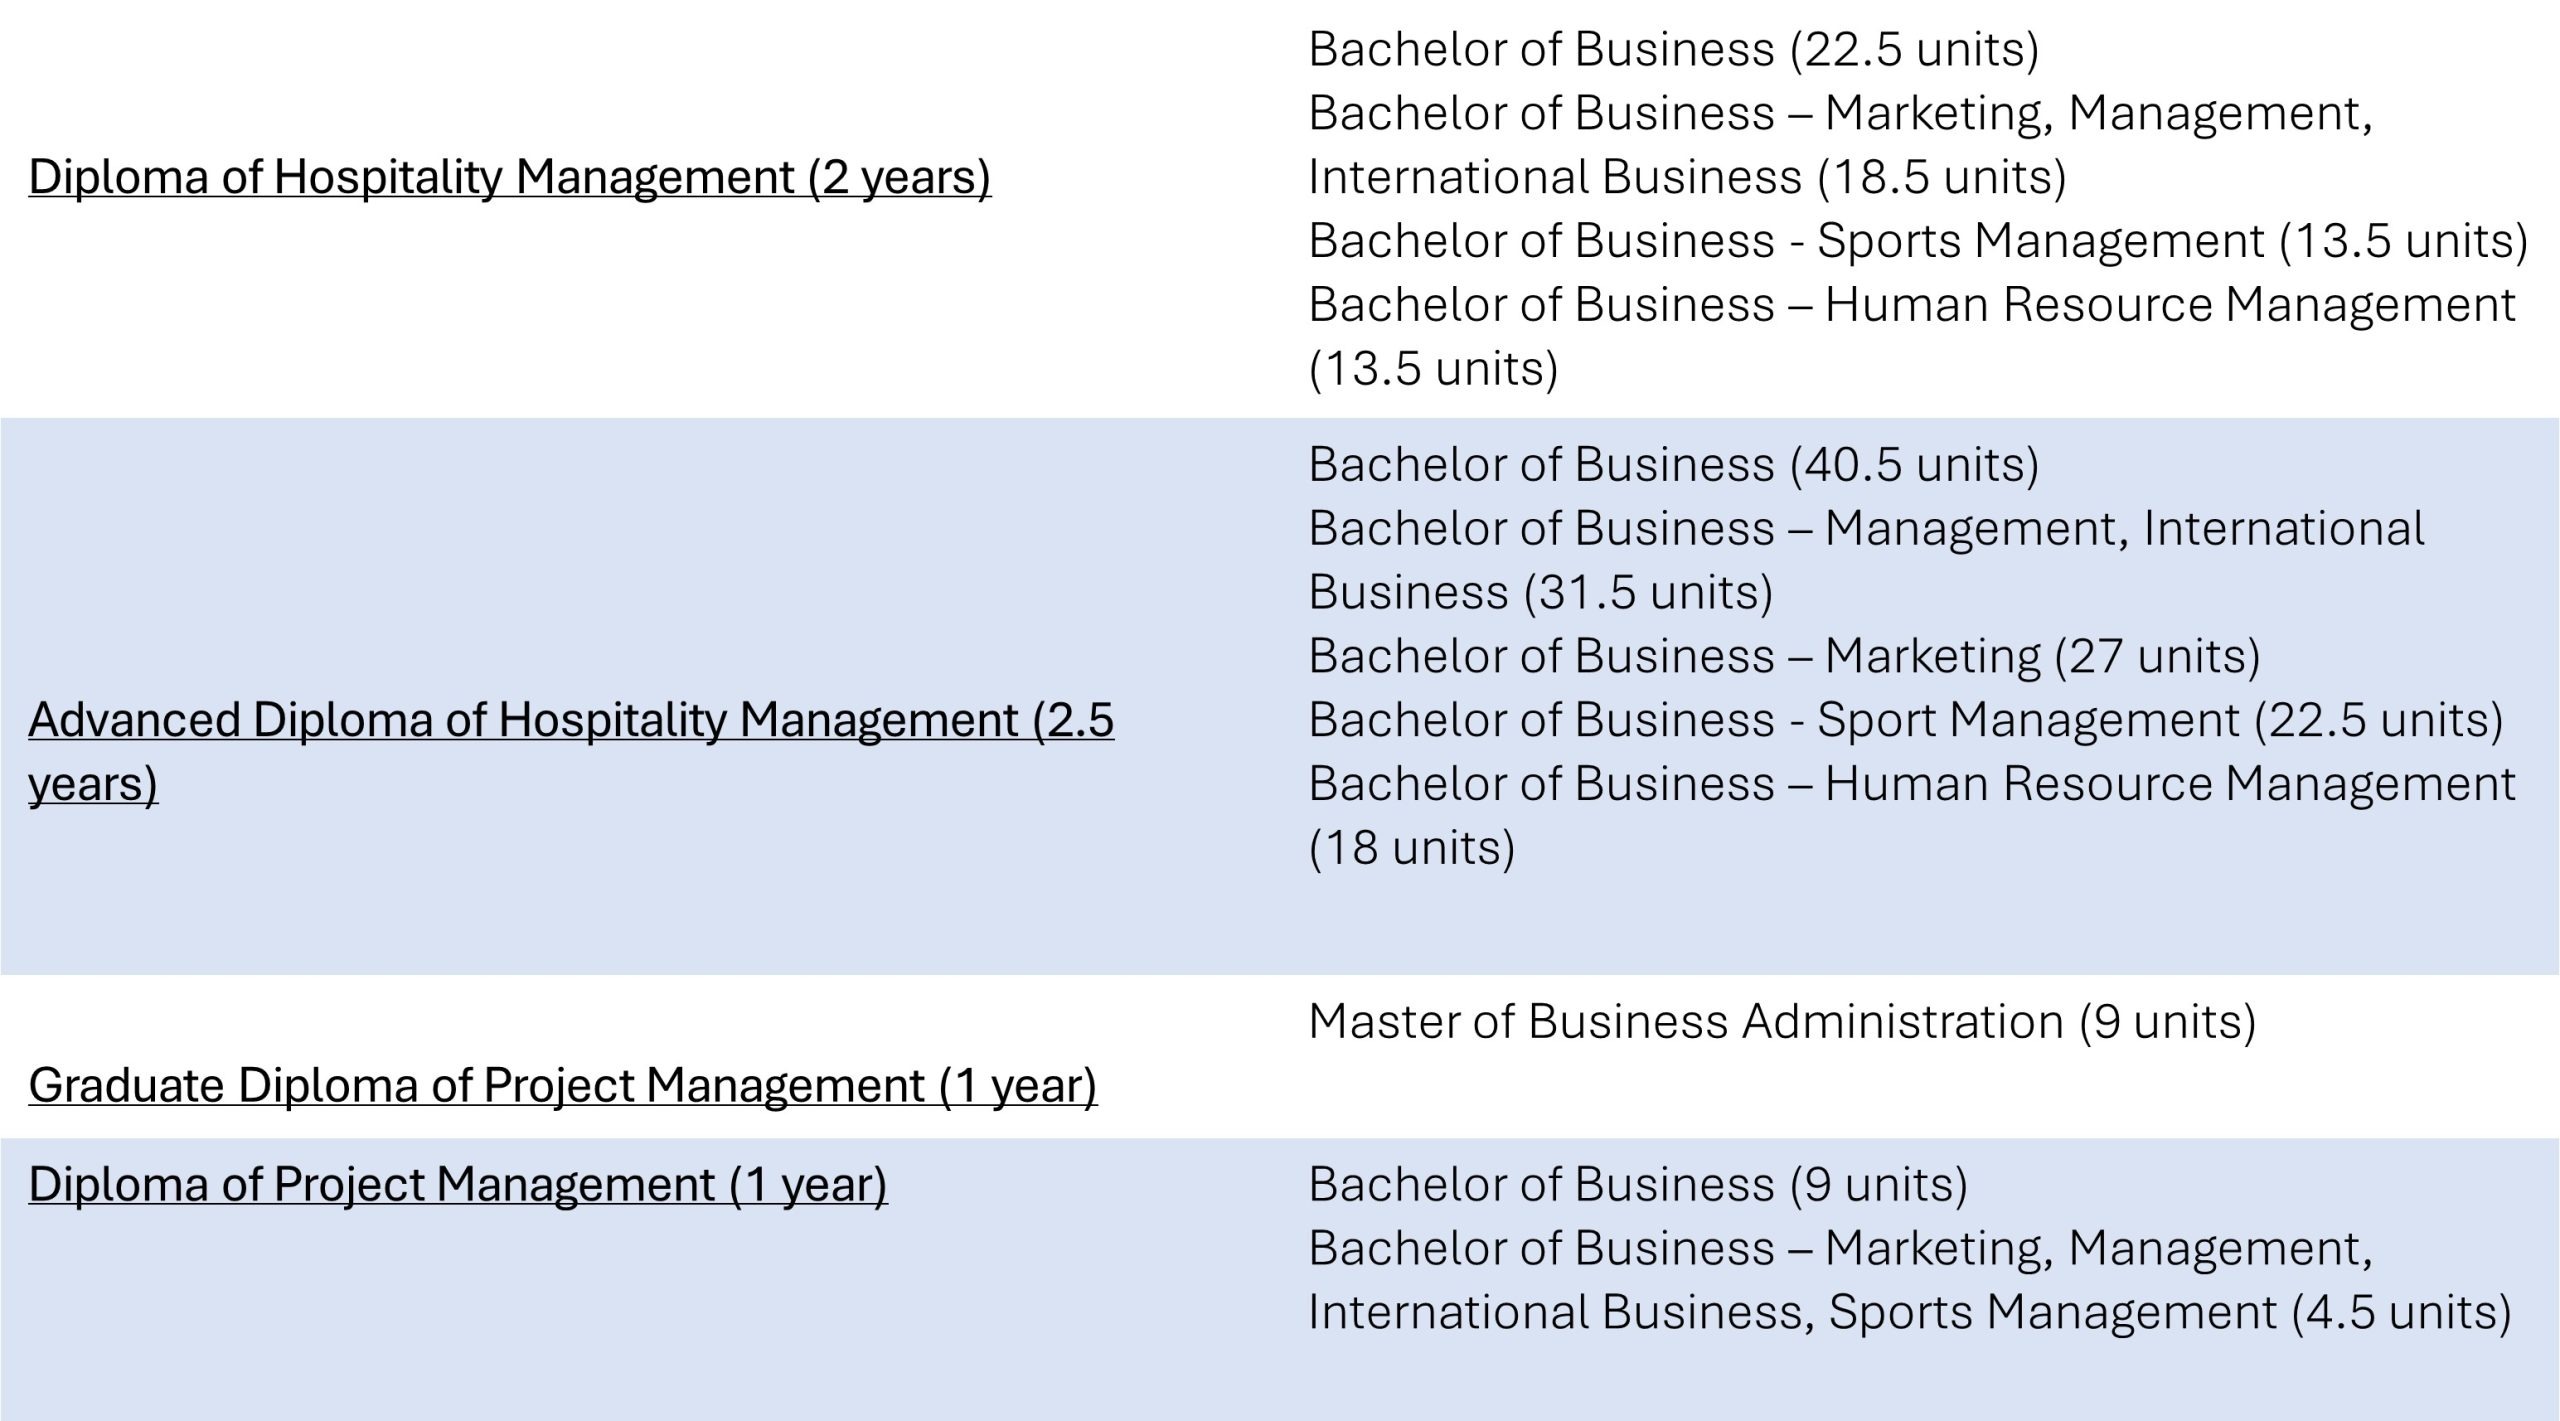The image size is (2560, 1421).
Task: Open the Diploma of Hospitality Management link
Action: click(509, 177)
